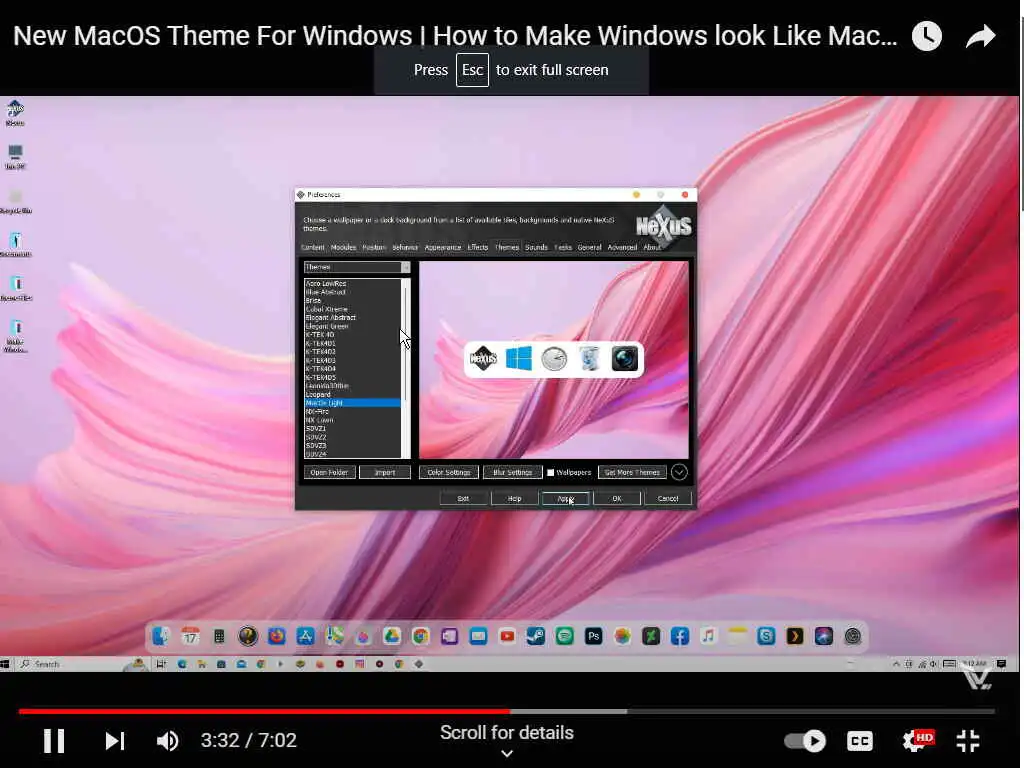Image resolution: width=1024 pixels, height=768 pixels.
Task: Launch Chrome from the dock
Action: (x=421, y=636)
